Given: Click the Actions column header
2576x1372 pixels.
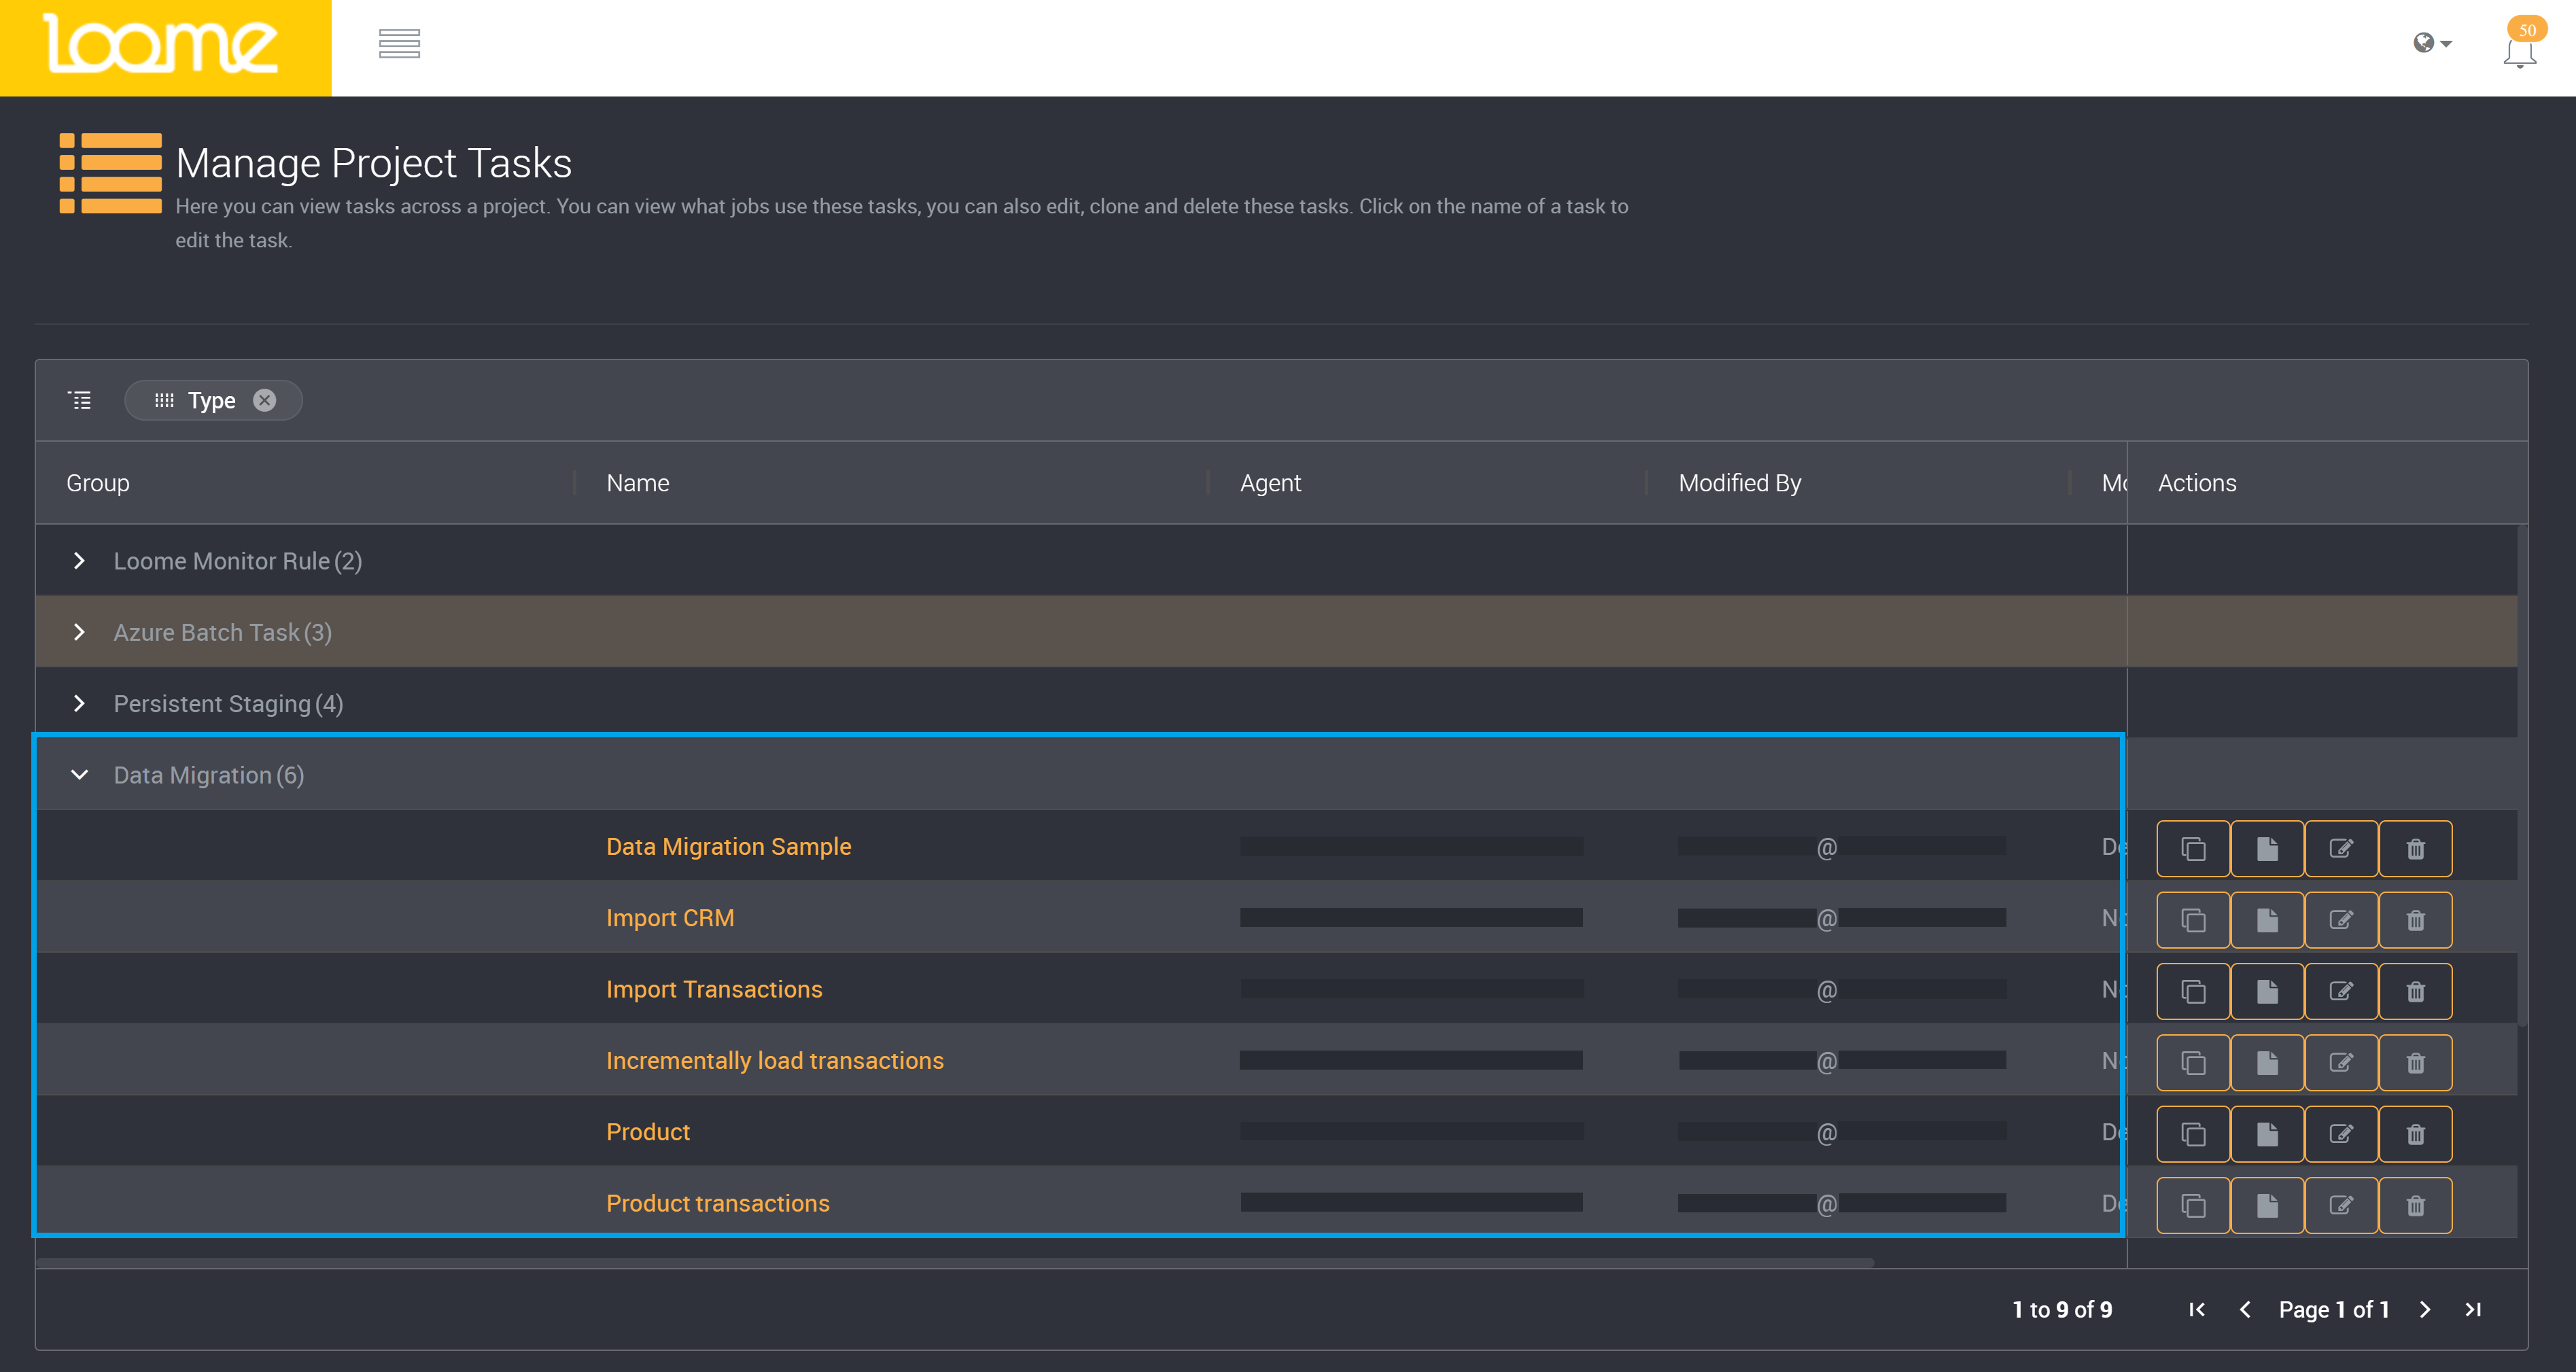Looking at the screenshot, I should (2197, 483).
